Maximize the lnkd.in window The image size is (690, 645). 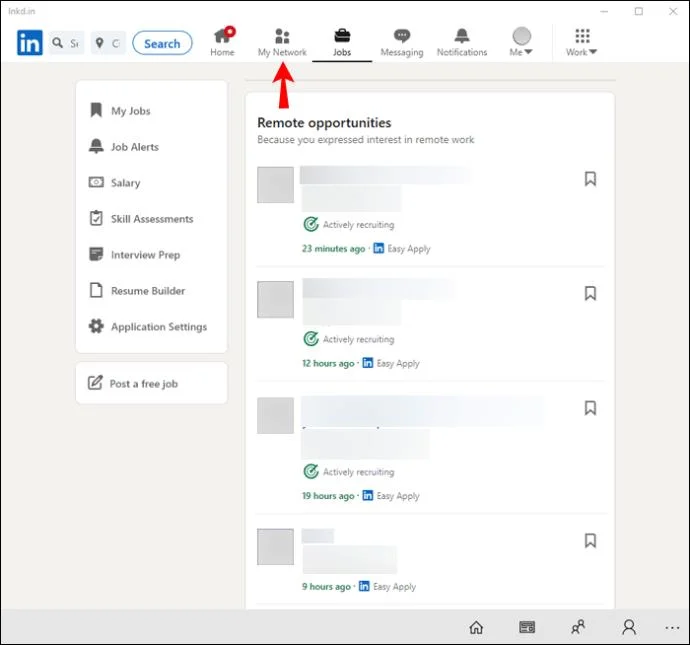pos(639,11)
